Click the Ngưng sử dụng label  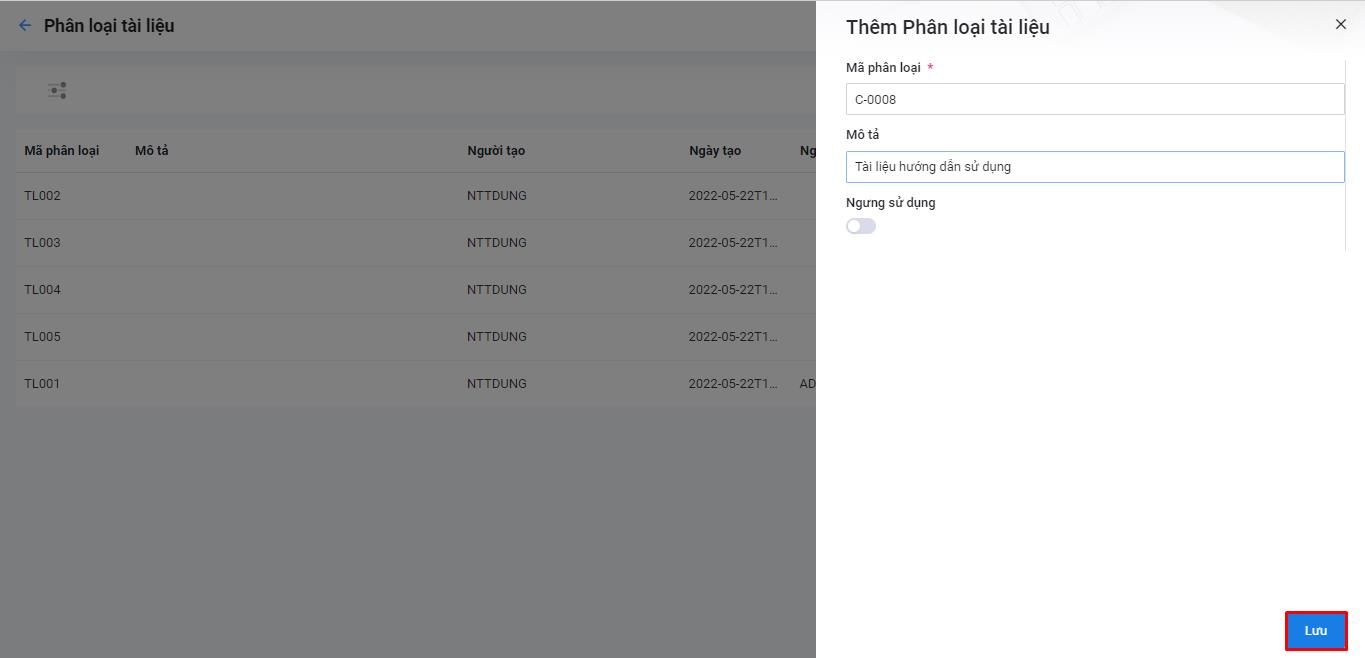click(x=891, y=203)
